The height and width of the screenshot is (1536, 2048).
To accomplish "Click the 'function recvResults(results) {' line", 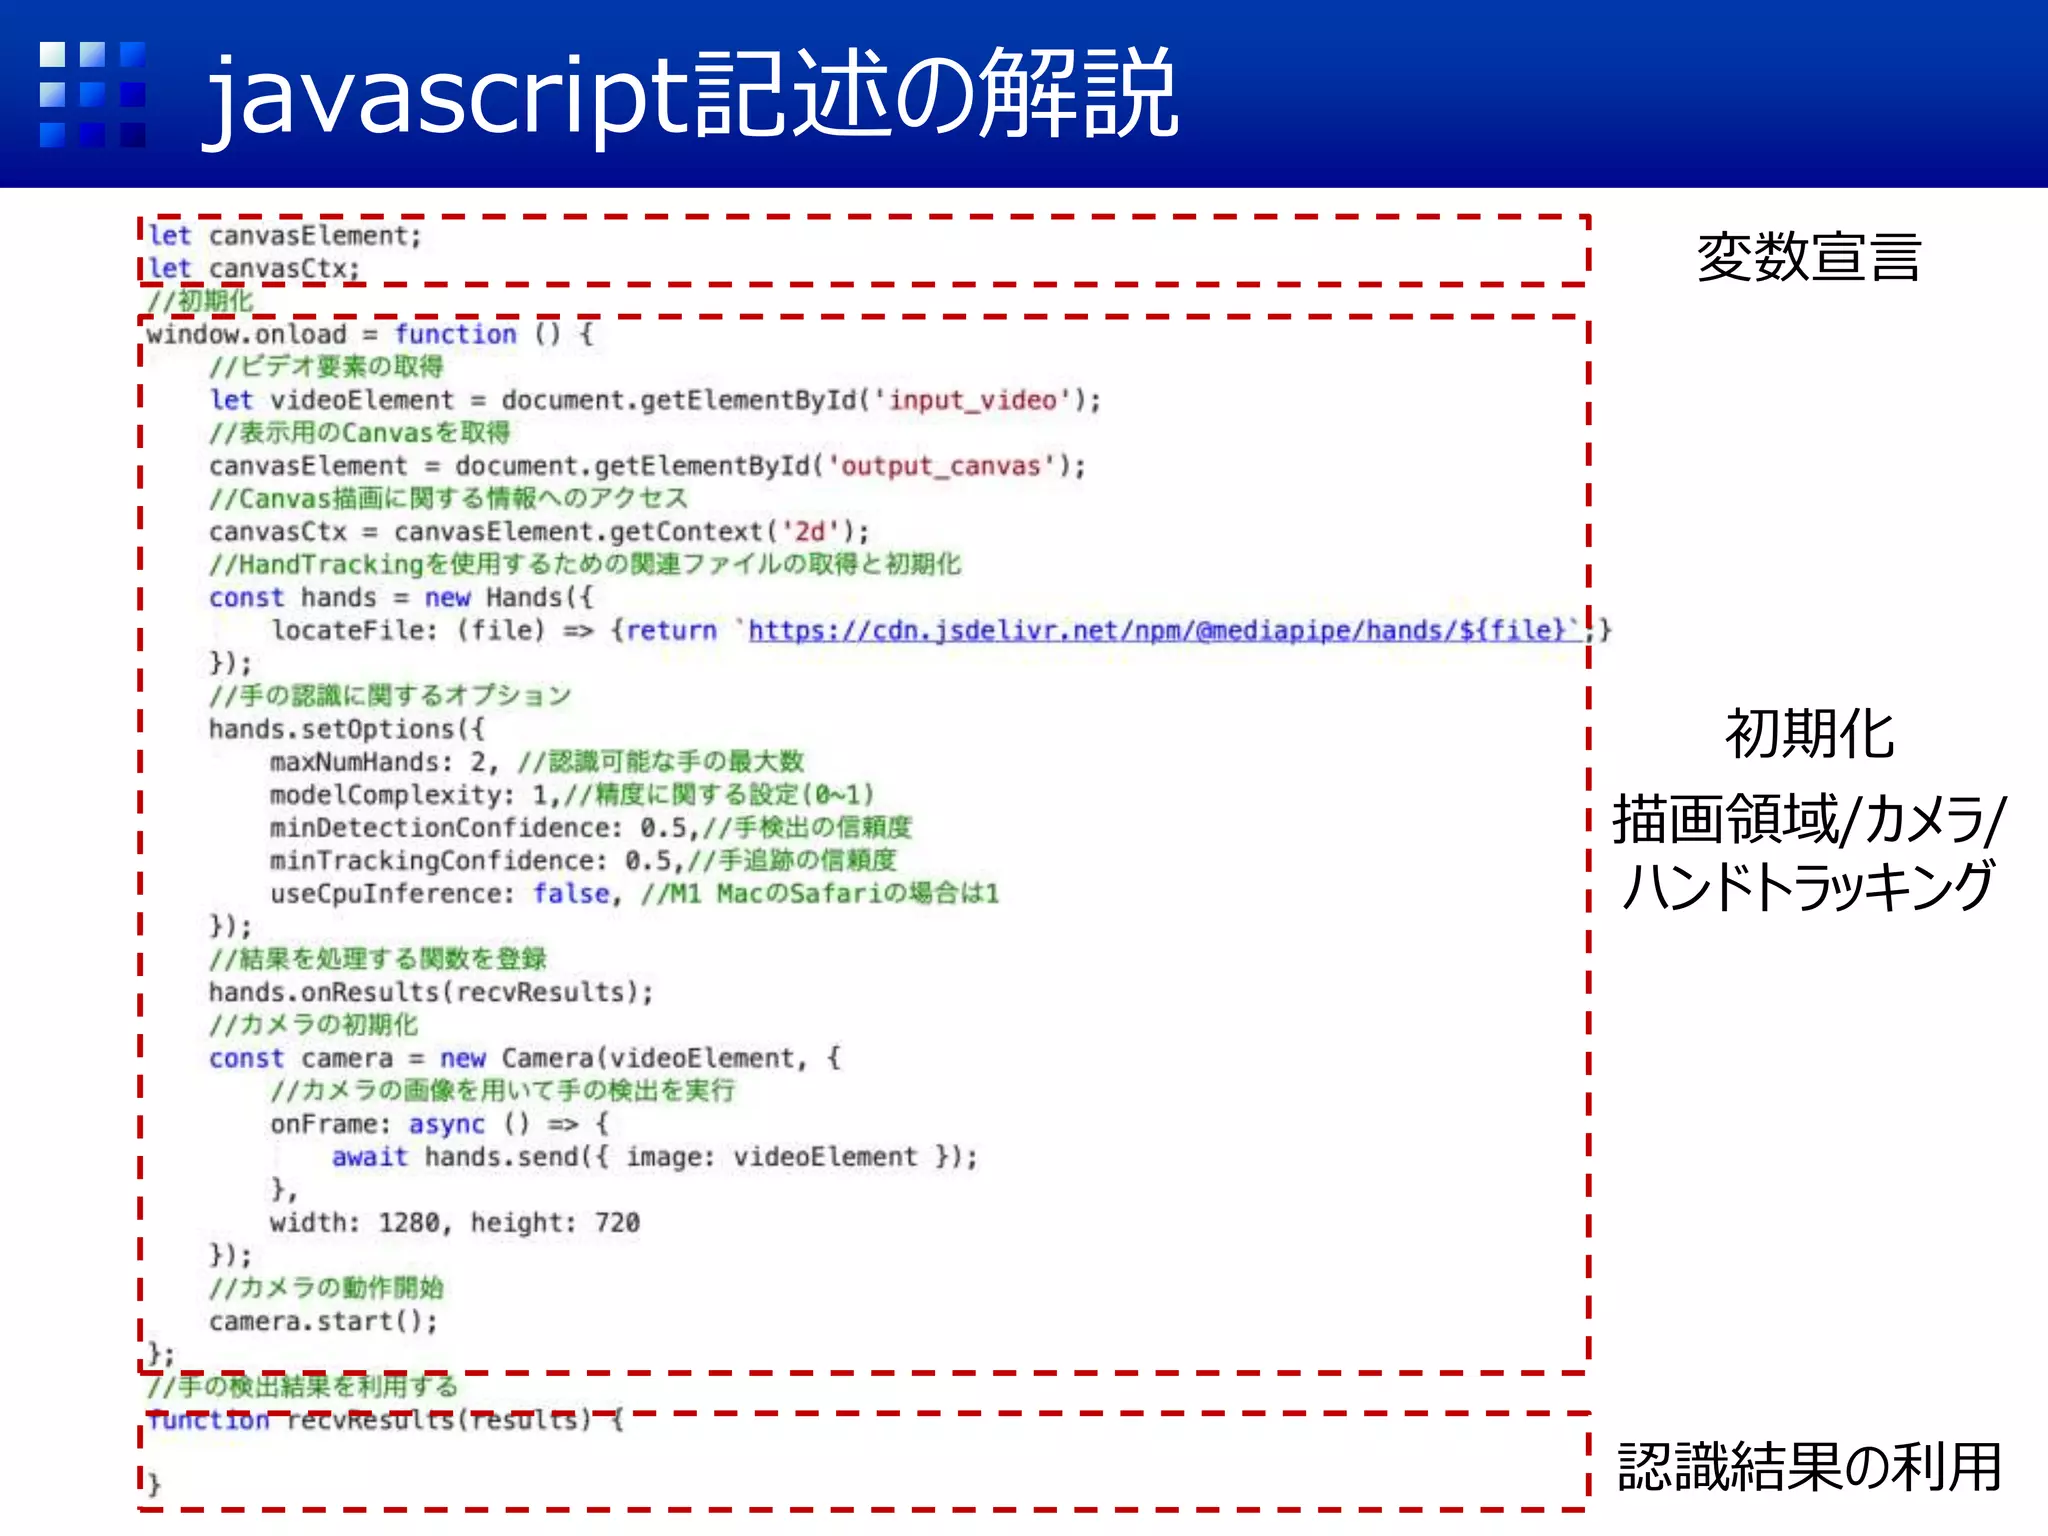I will pos(385,1420).
